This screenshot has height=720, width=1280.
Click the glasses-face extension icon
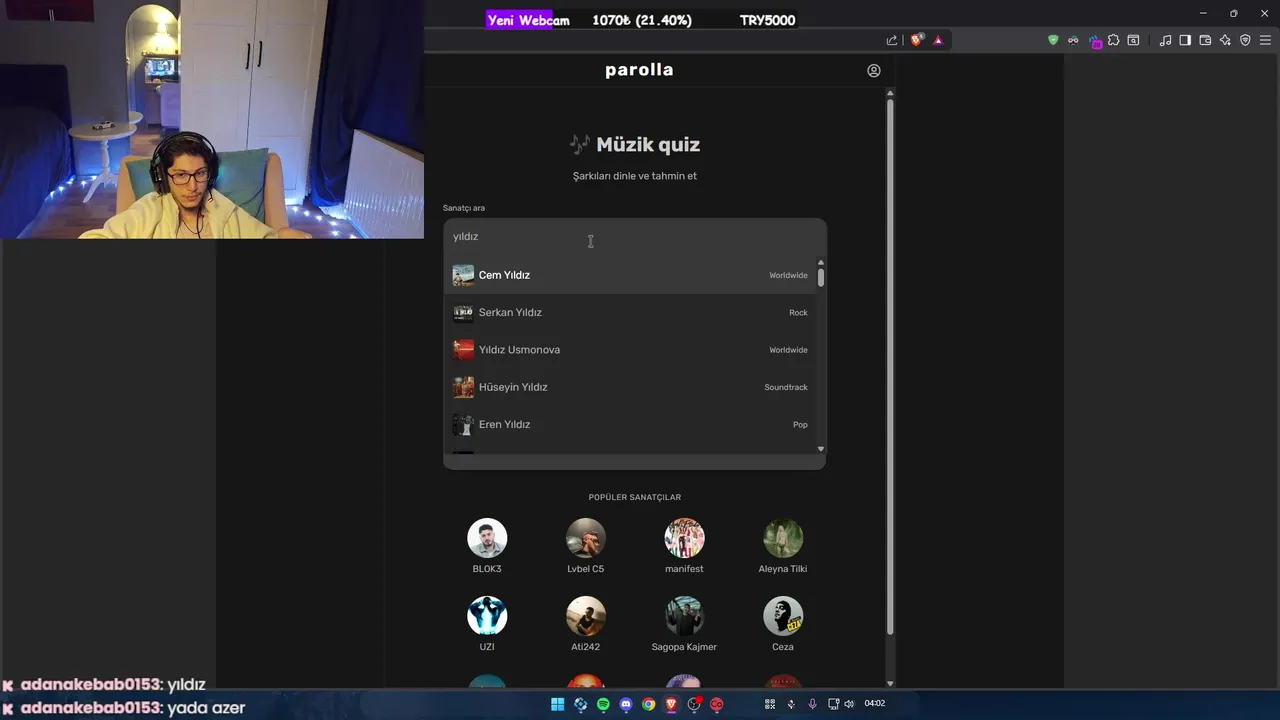[1073, 40]
